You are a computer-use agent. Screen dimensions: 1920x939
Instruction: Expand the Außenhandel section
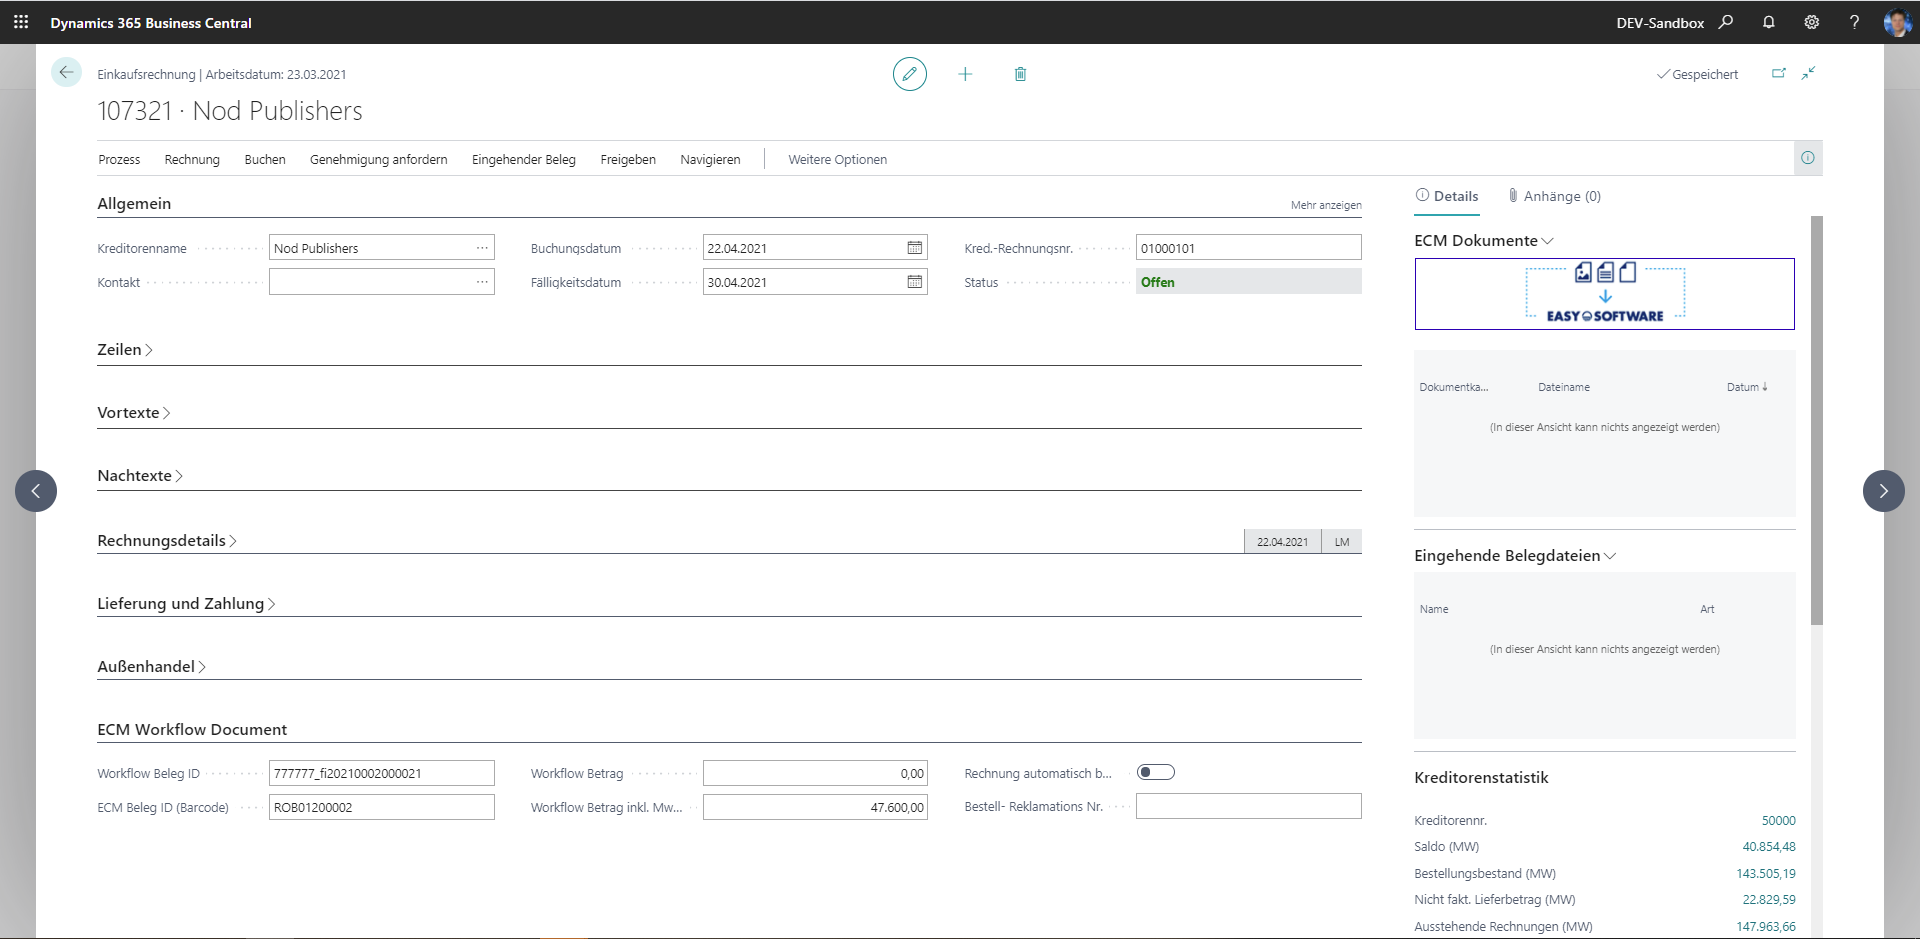coord(151,667)
